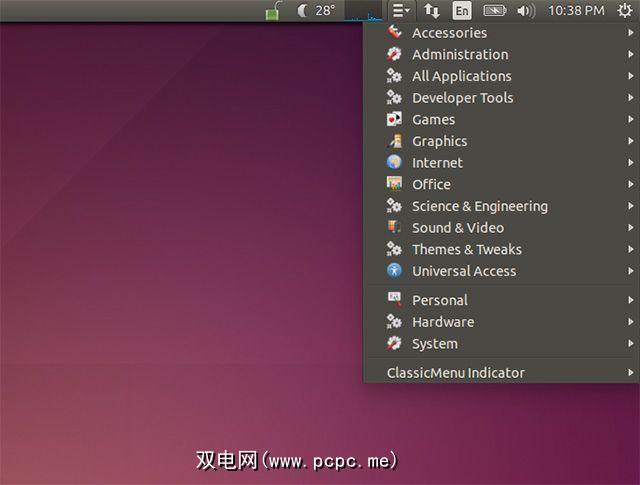Open the Administration menu entry
640x485 pixels.
(501, 54)
